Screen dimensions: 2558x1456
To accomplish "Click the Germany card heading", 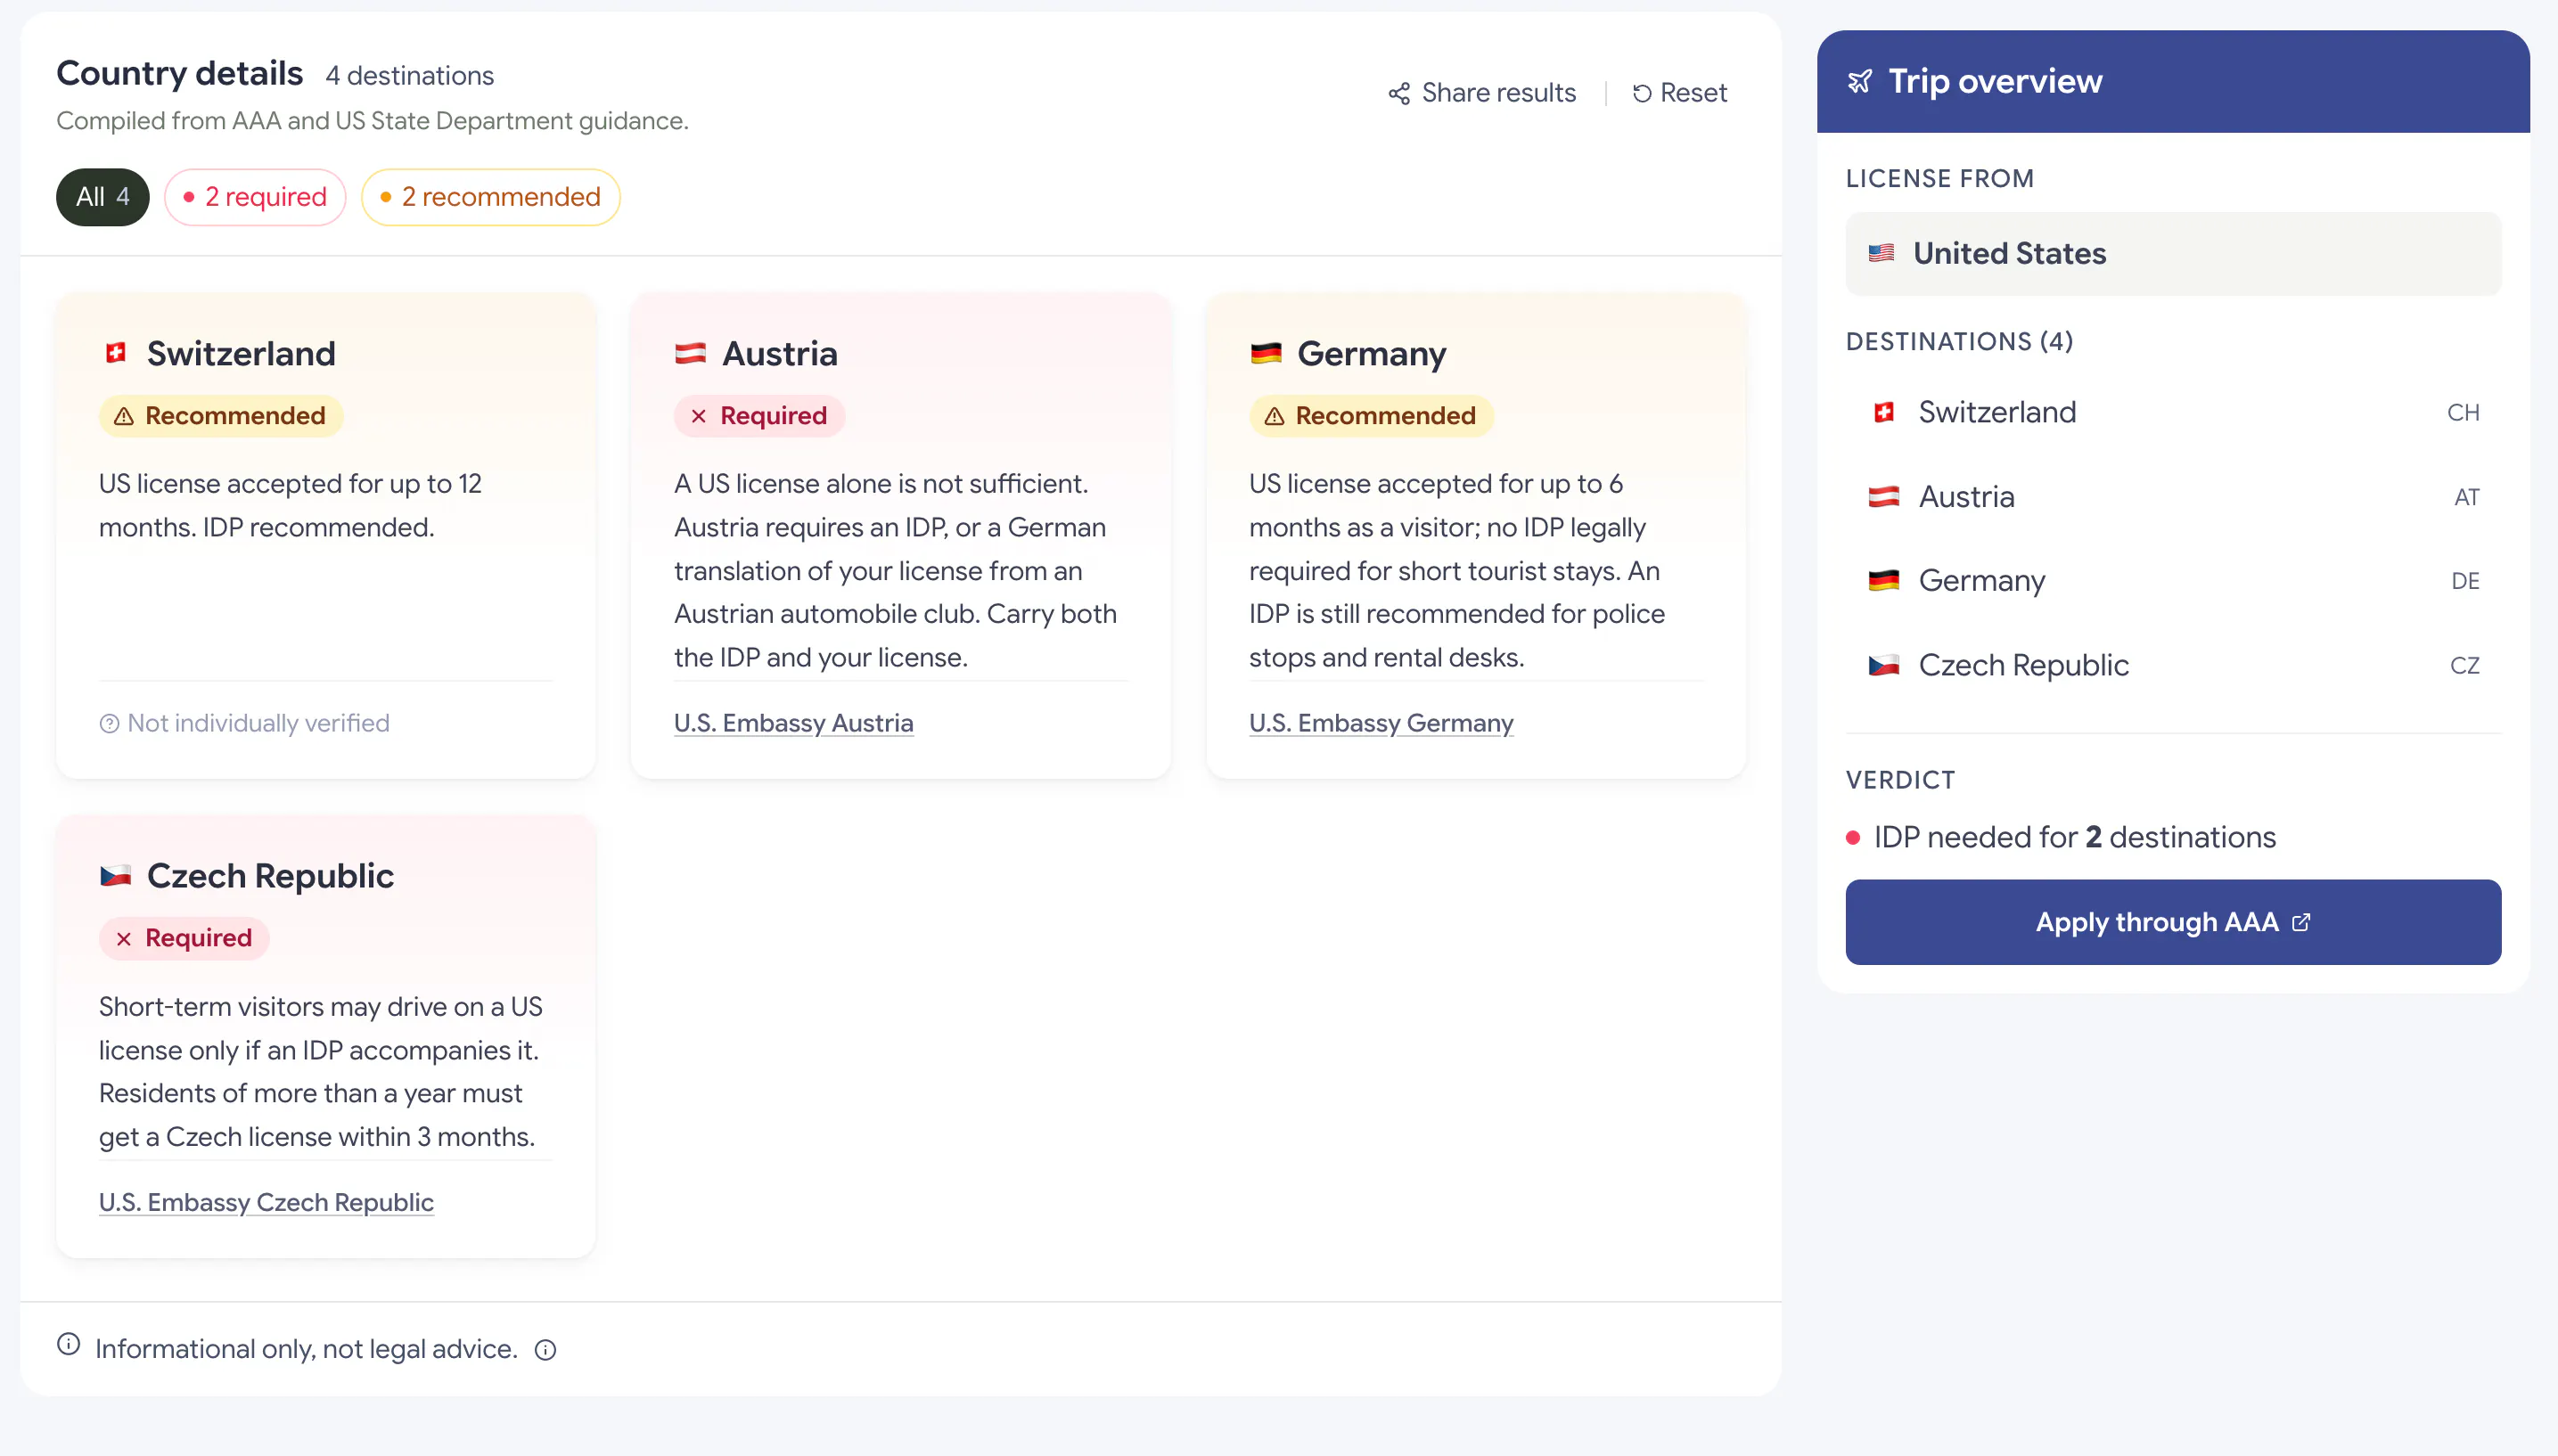I will [x=1371, y=353].
